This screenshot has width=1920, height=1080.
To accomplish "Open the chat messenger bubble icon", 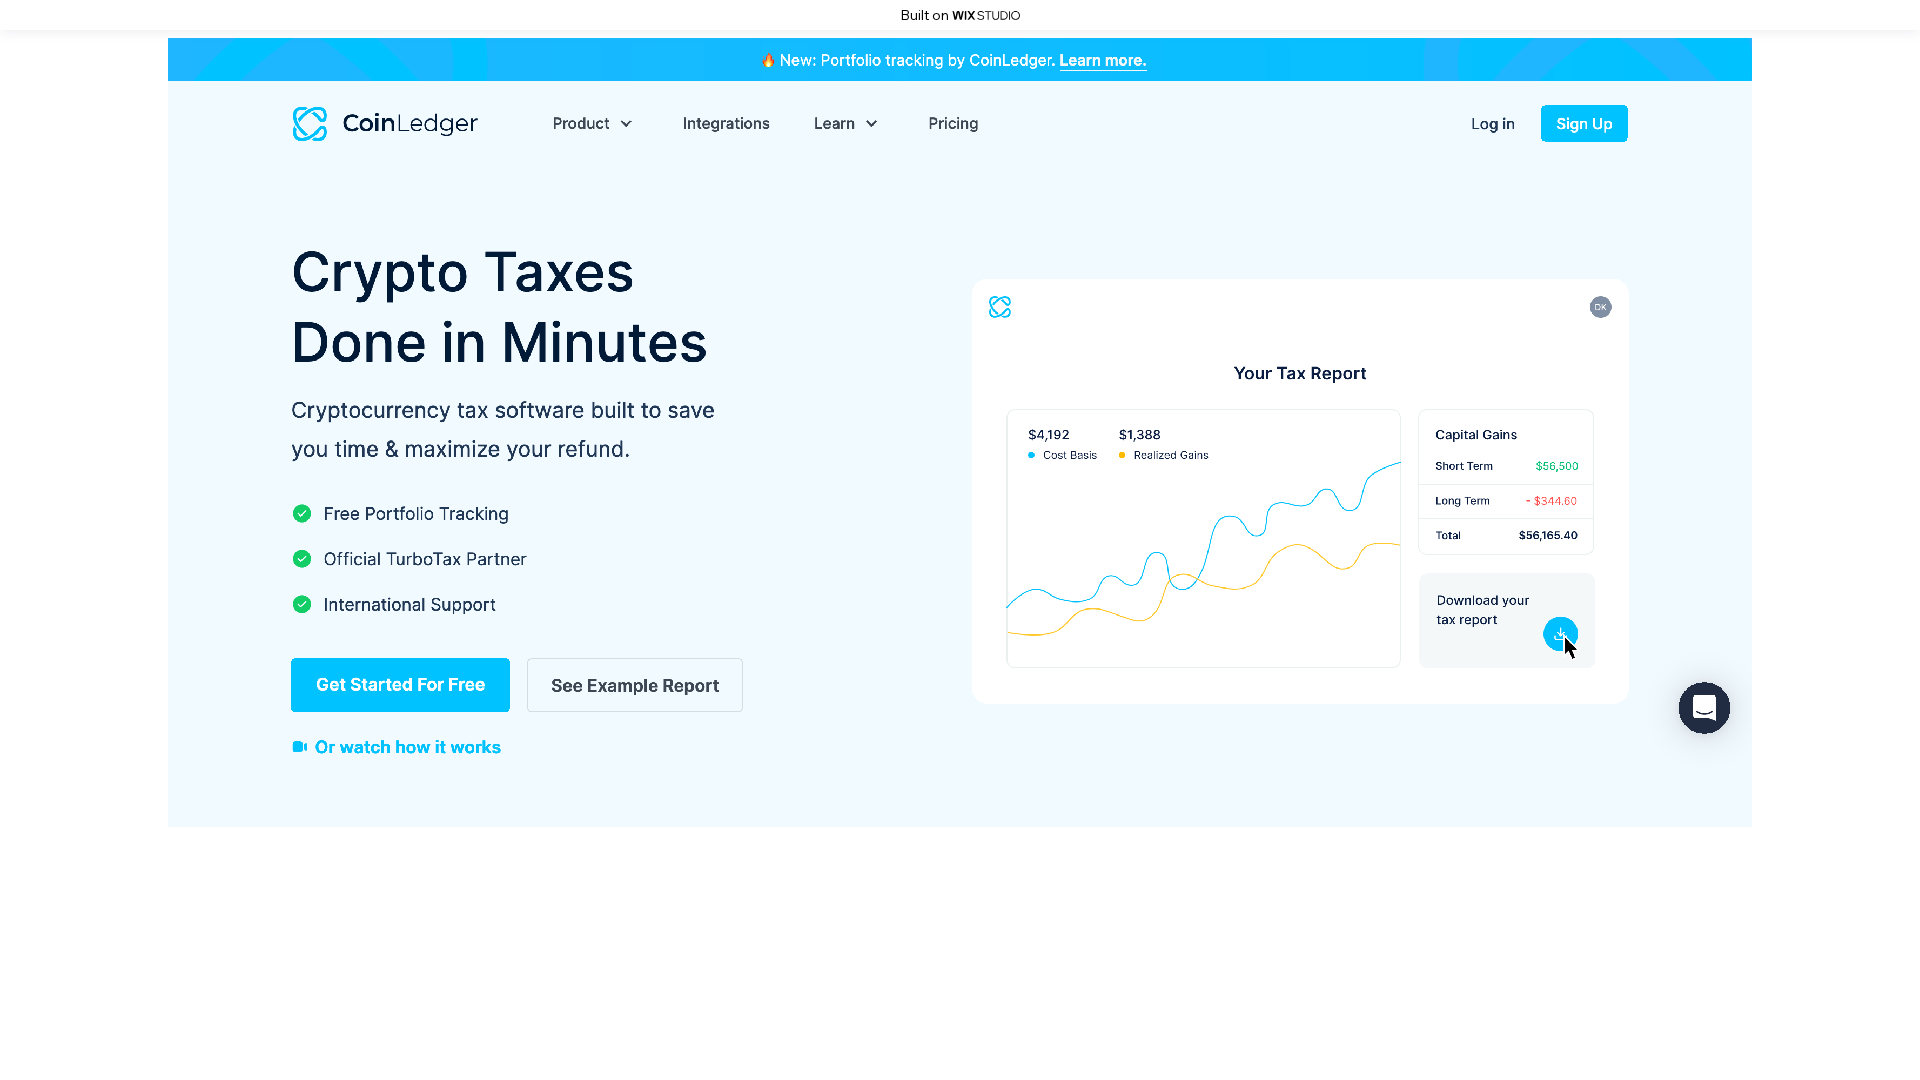I will click(x=1704, y=708).
